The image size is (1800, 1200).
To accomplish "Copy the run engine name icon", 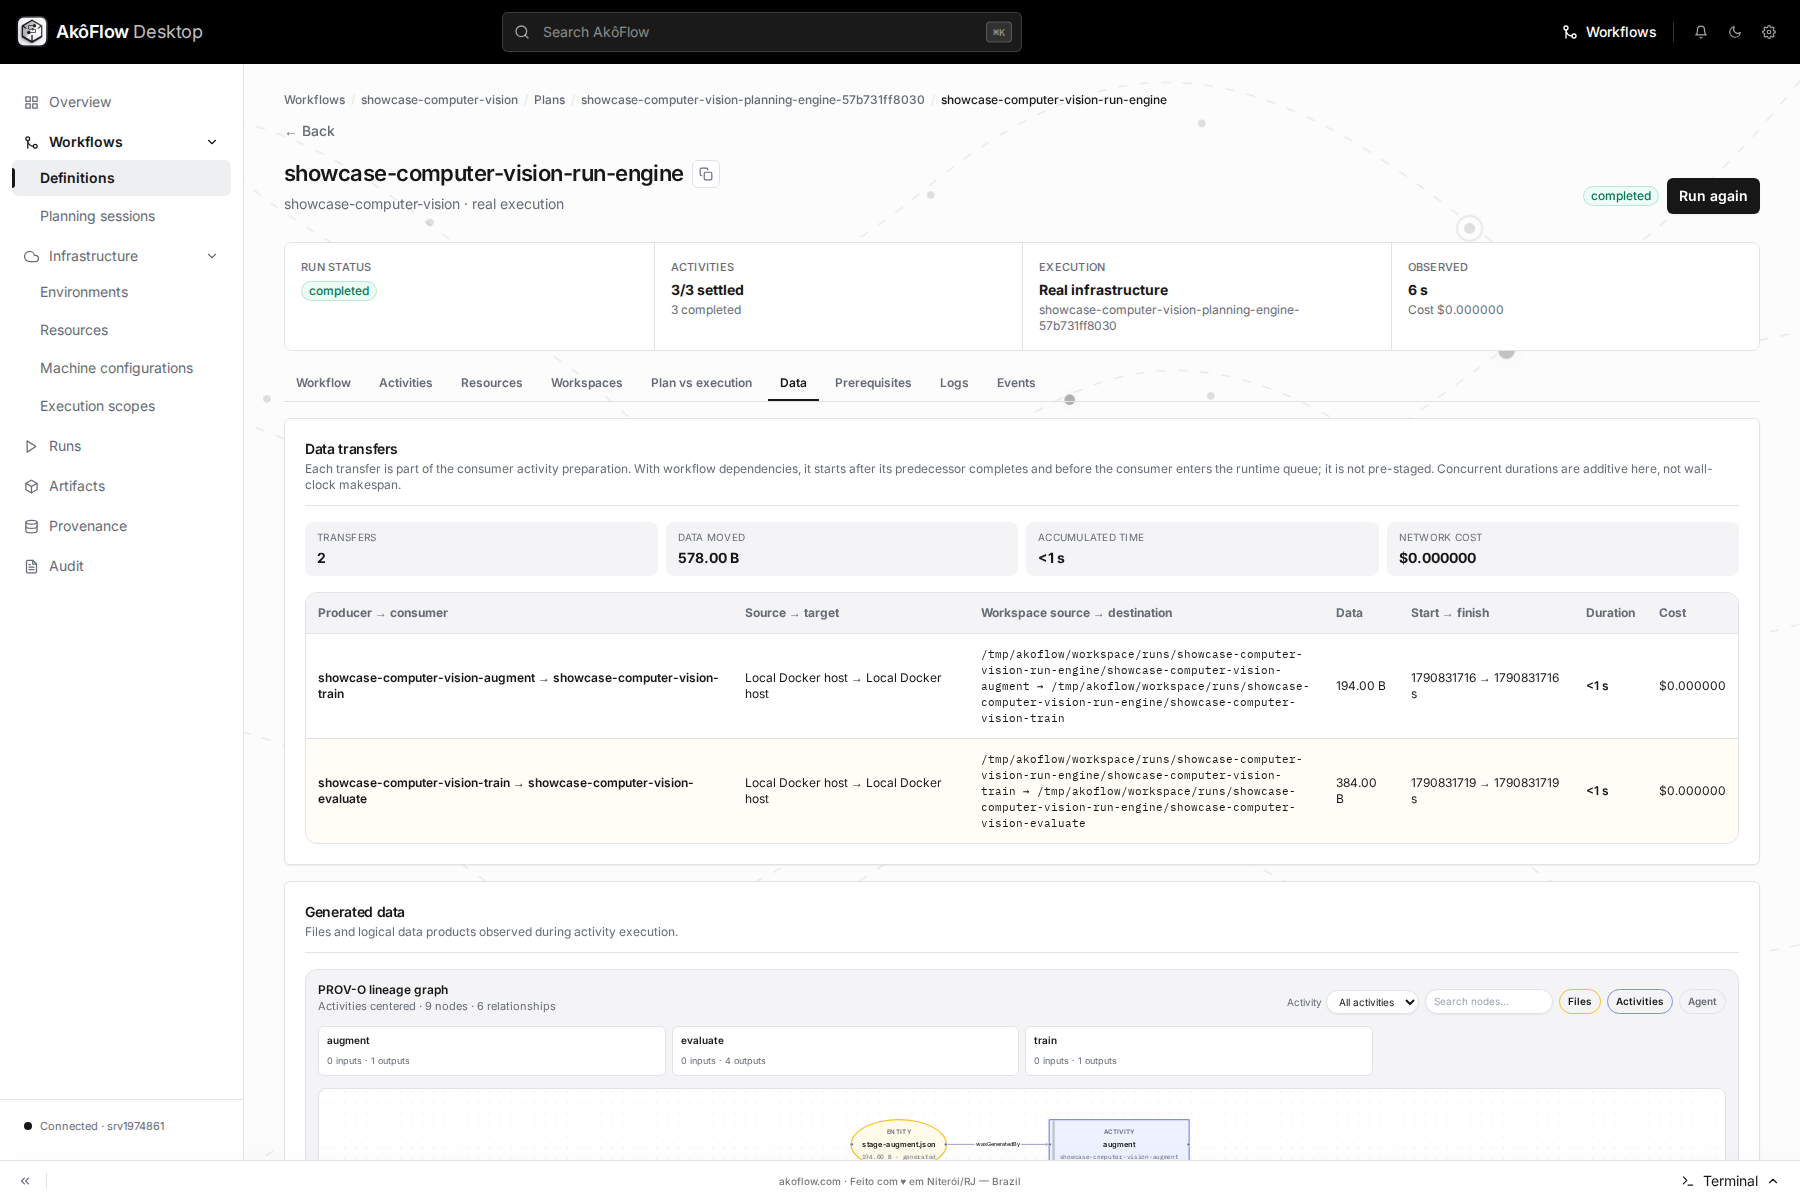I will [706, 174].
